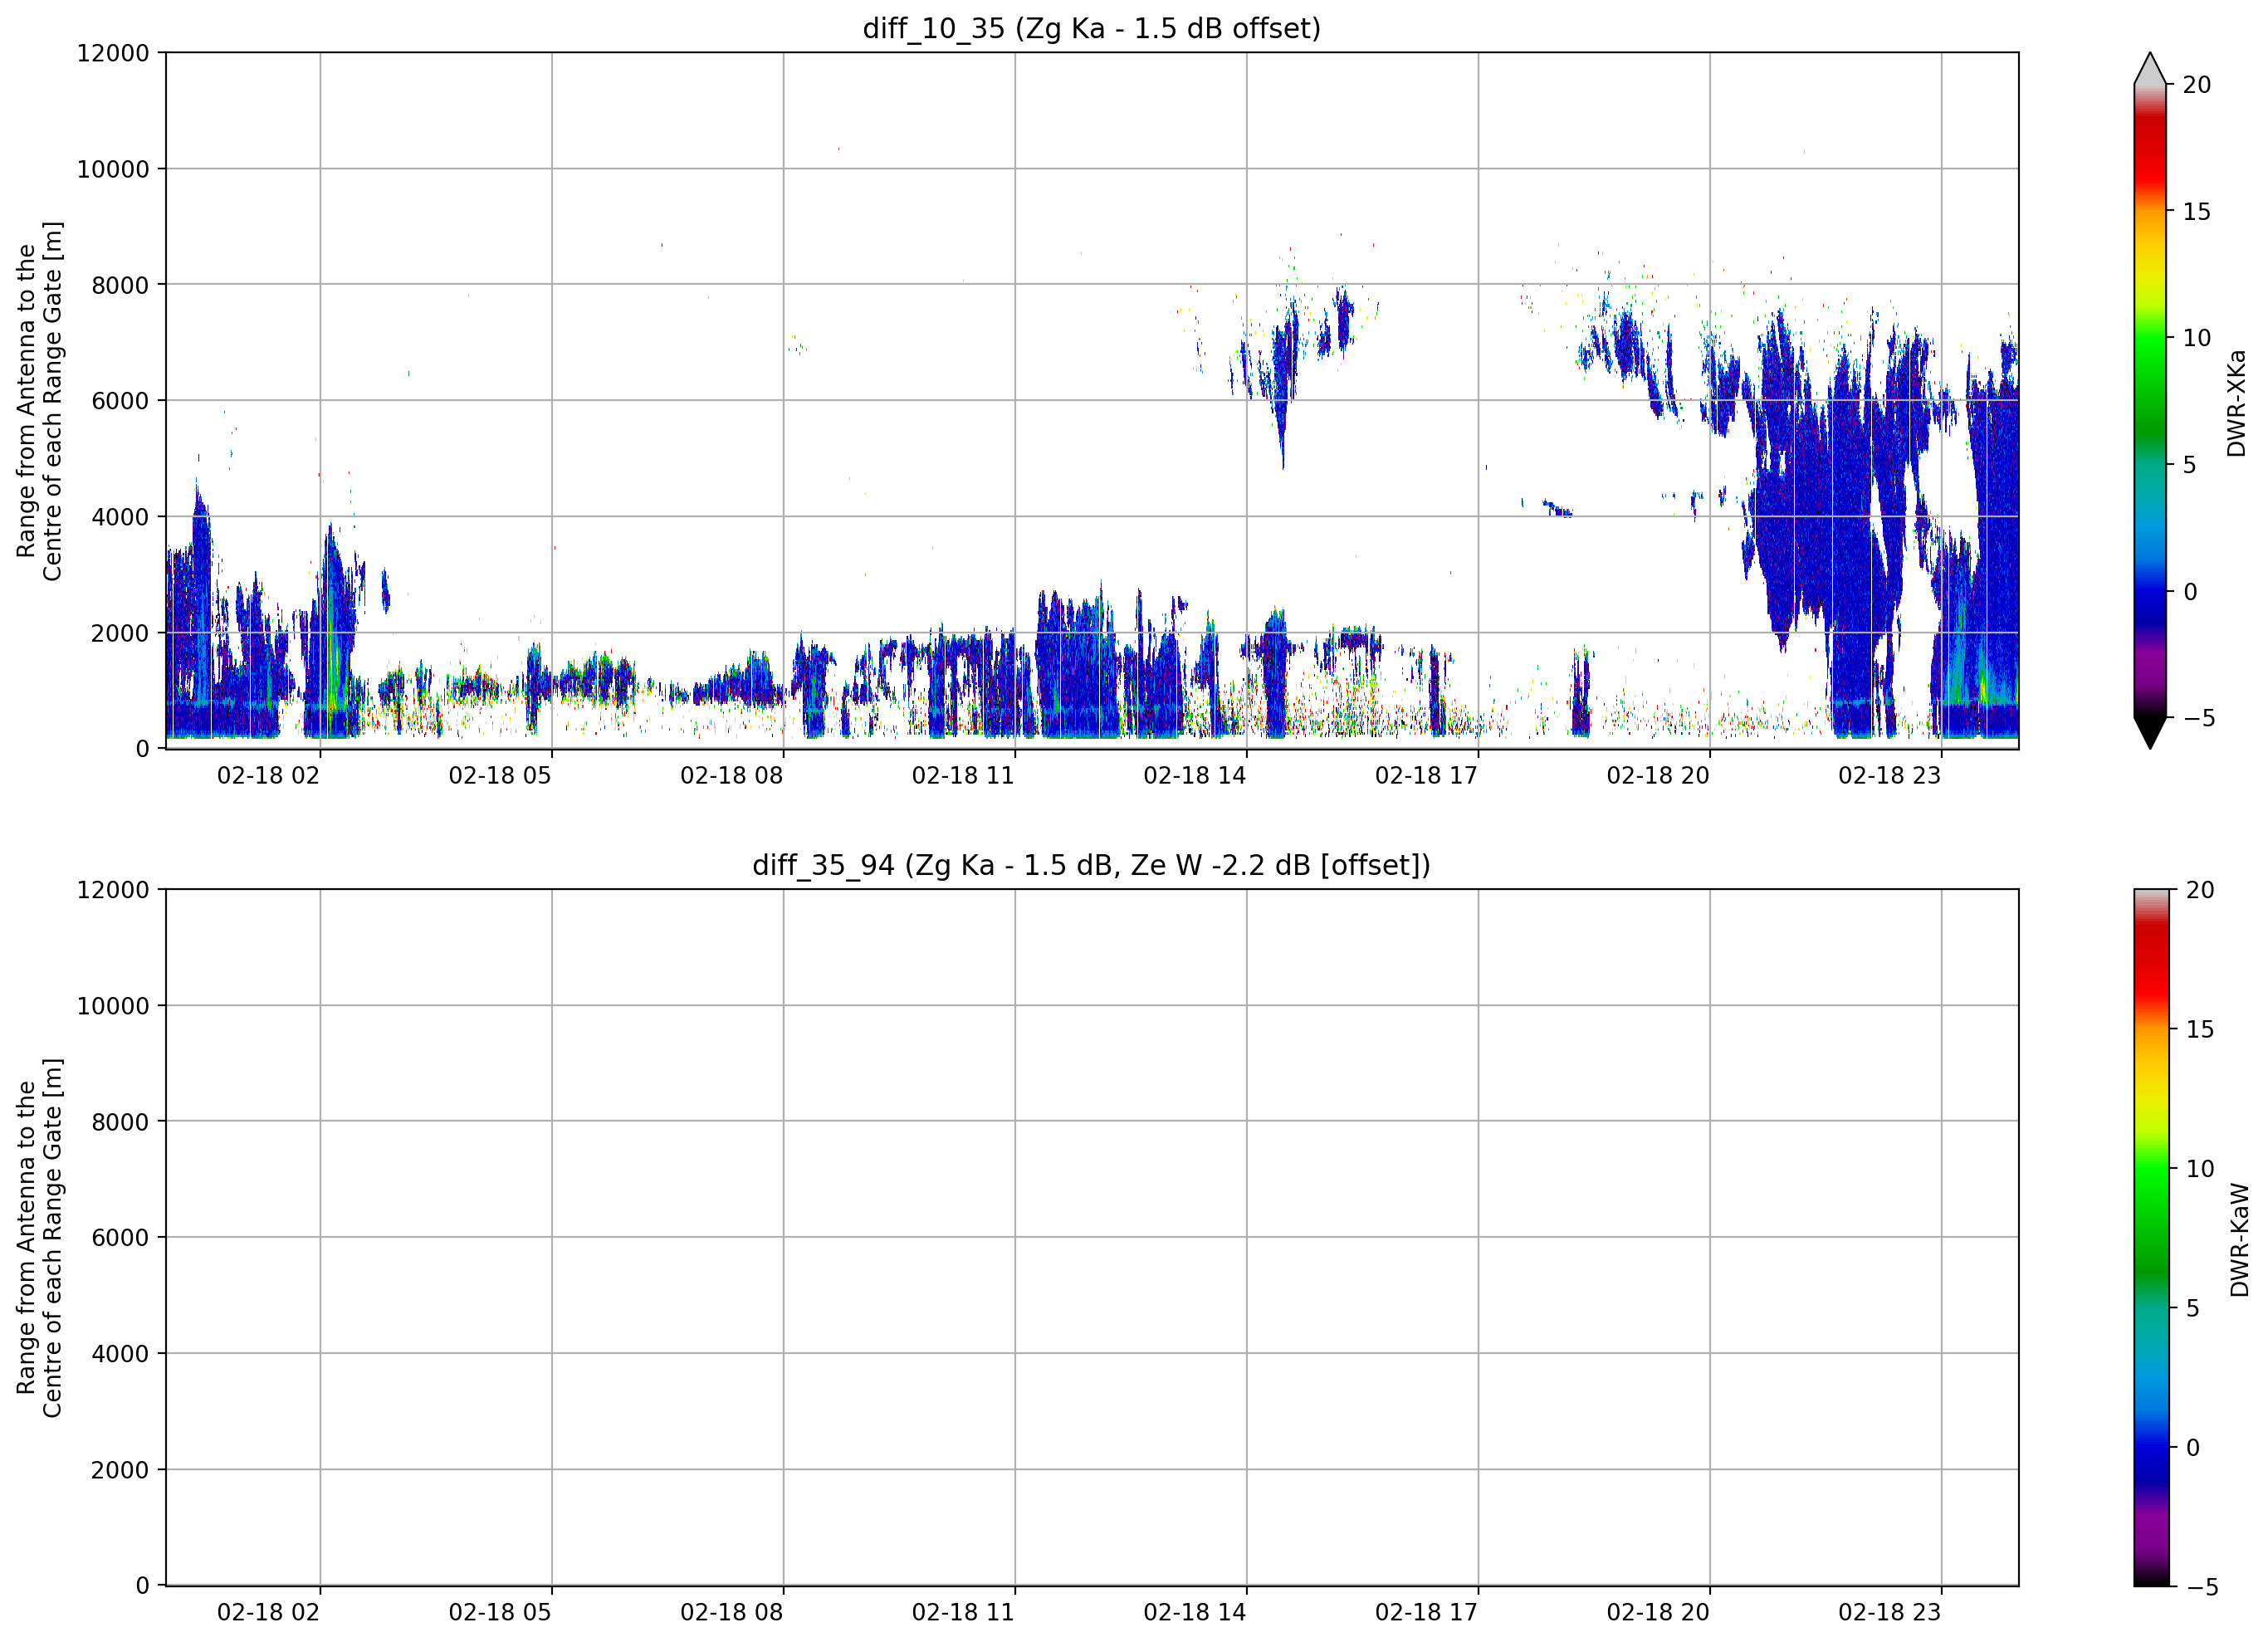2268x1642 pixels.
Task: Click y tick "4000" of diff_35_94 plot
Action: (x=120, y=1354)
